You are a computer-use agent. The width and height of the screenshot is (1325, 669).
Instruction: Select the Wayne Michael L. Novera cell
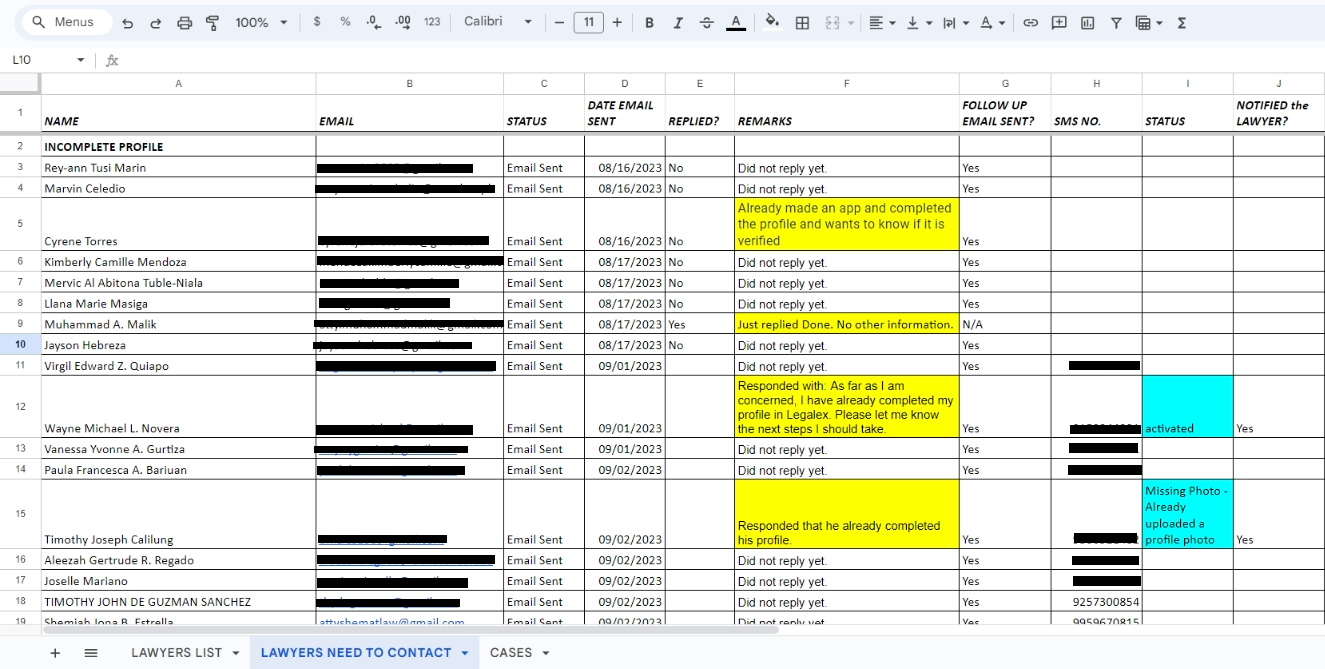pyautogui.click(x=178, y=407)
